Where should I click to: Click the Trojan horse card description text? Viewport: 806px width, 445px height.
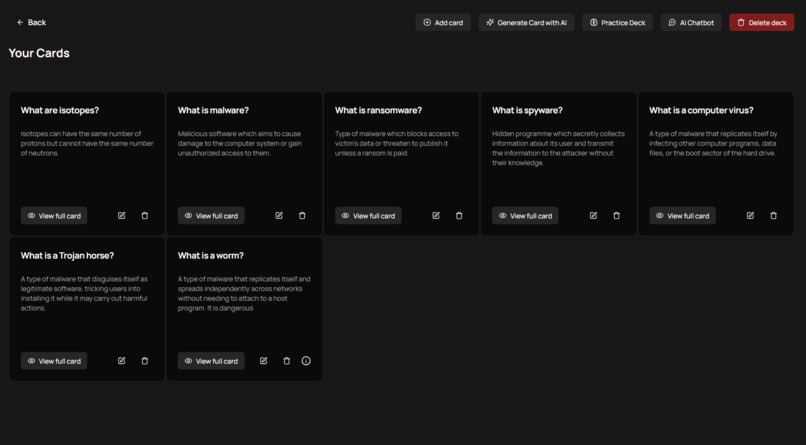click(84, 293)
